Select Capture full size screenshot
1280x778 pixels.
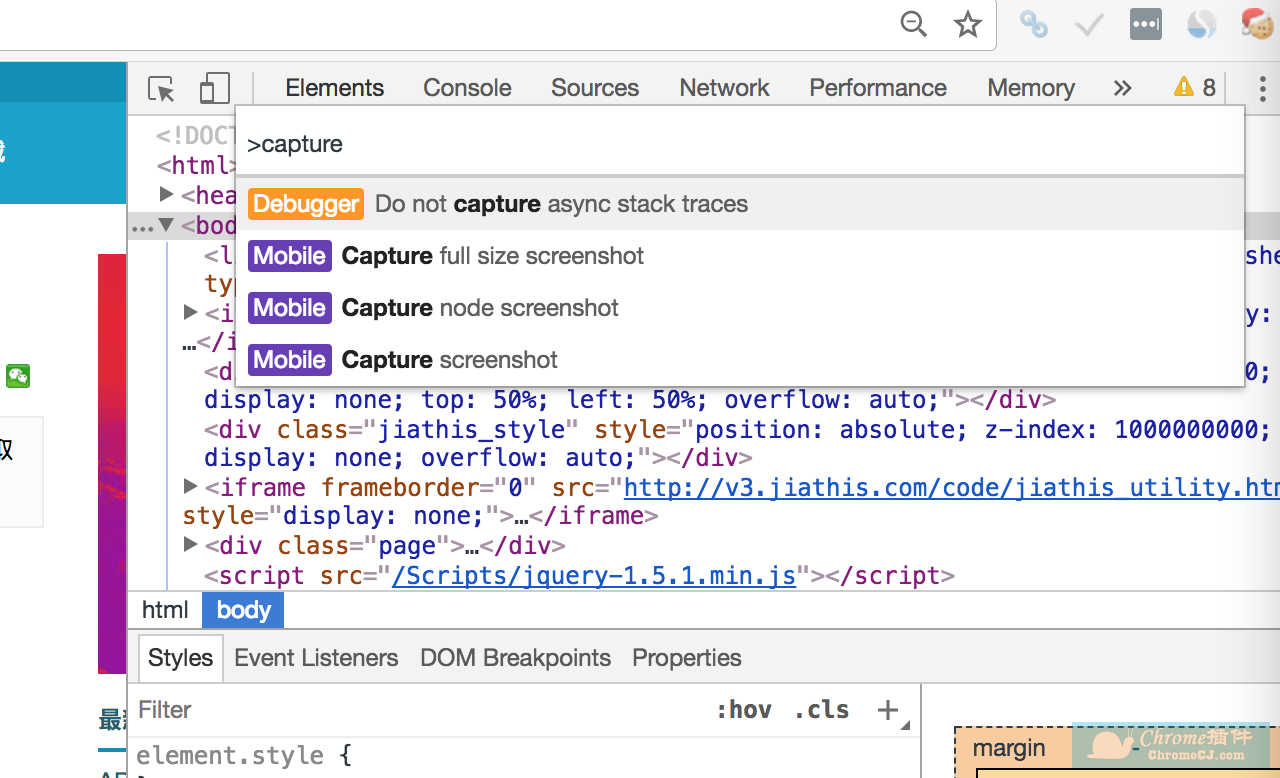point(740,256)
